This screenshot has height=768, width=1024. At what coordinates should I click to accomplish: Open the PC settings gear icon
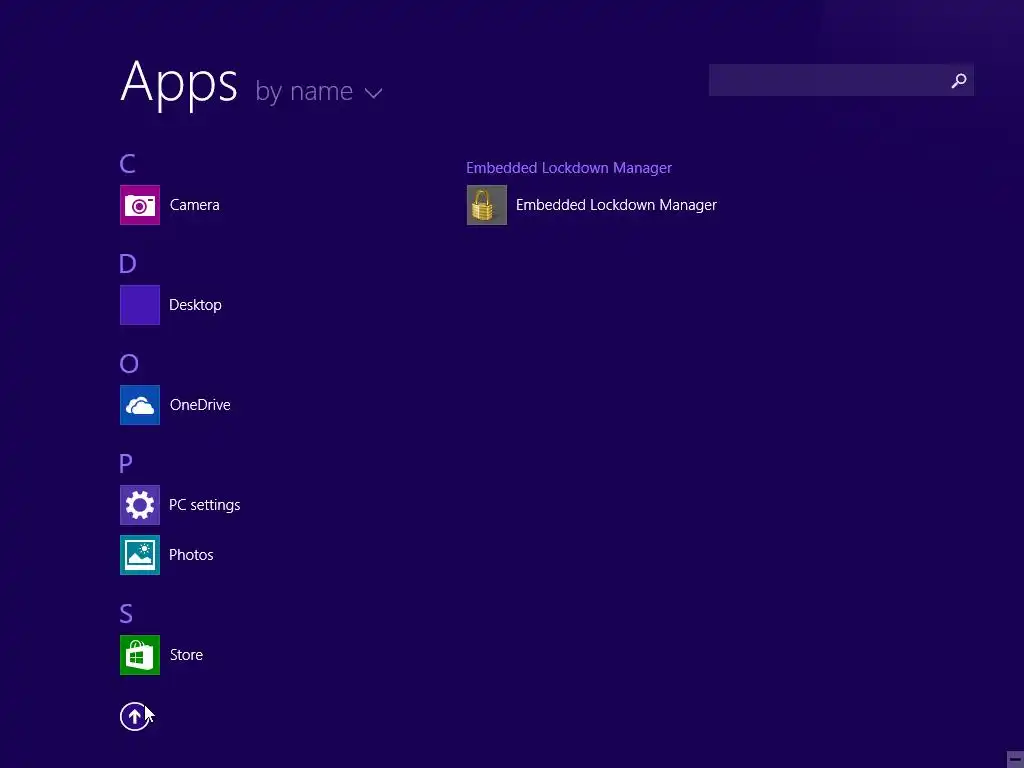[140, 505]
